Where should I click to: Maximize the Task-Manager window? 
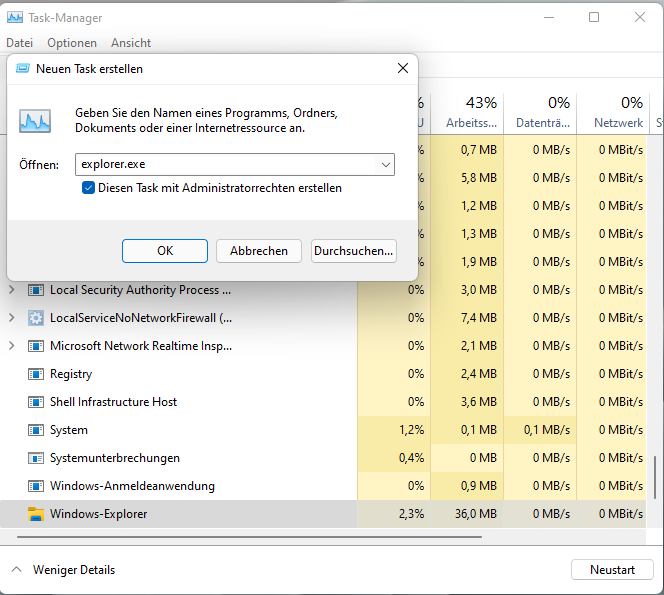(594, 17)
